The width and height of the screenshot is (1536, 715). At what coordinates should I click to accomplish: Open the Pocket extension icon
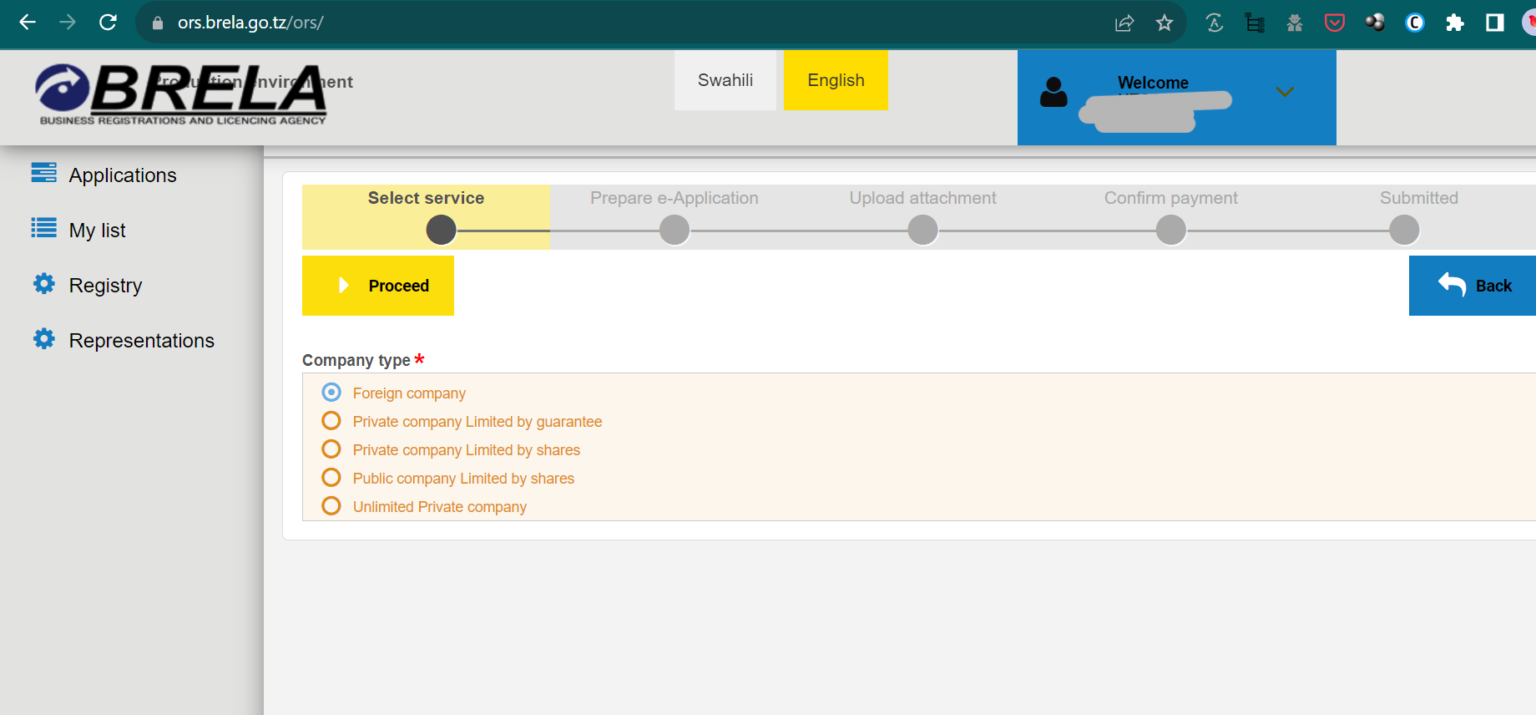1334,21
